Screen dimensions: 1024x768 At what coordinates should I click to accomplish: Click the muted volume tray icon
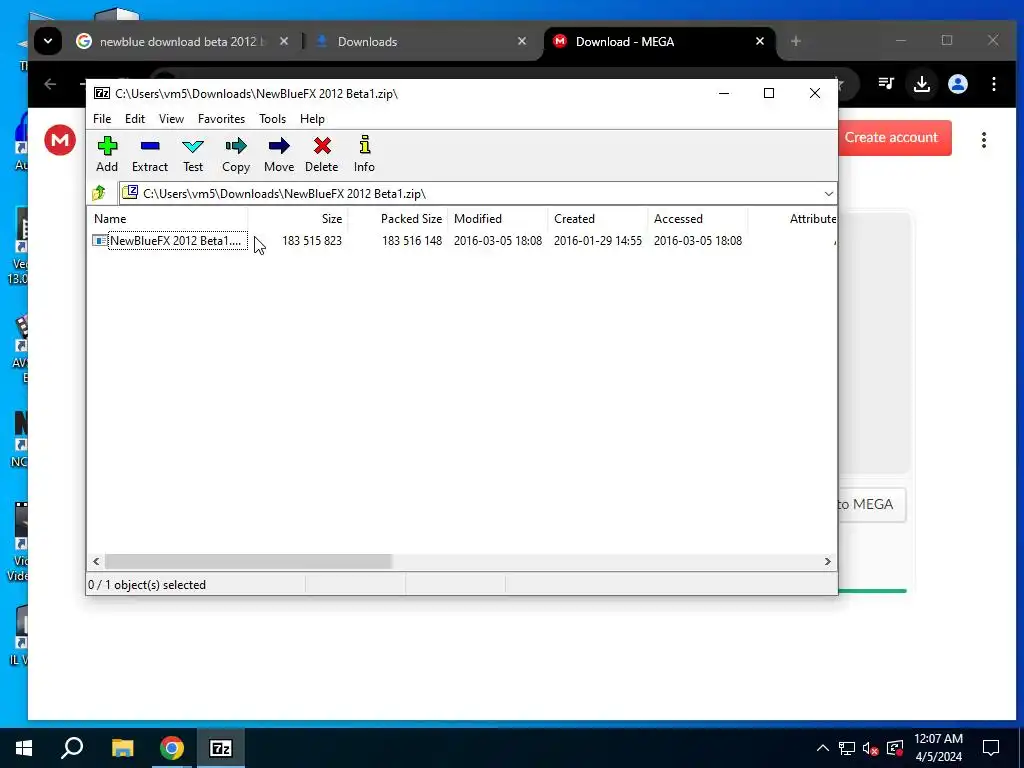(x=871, y=748)
